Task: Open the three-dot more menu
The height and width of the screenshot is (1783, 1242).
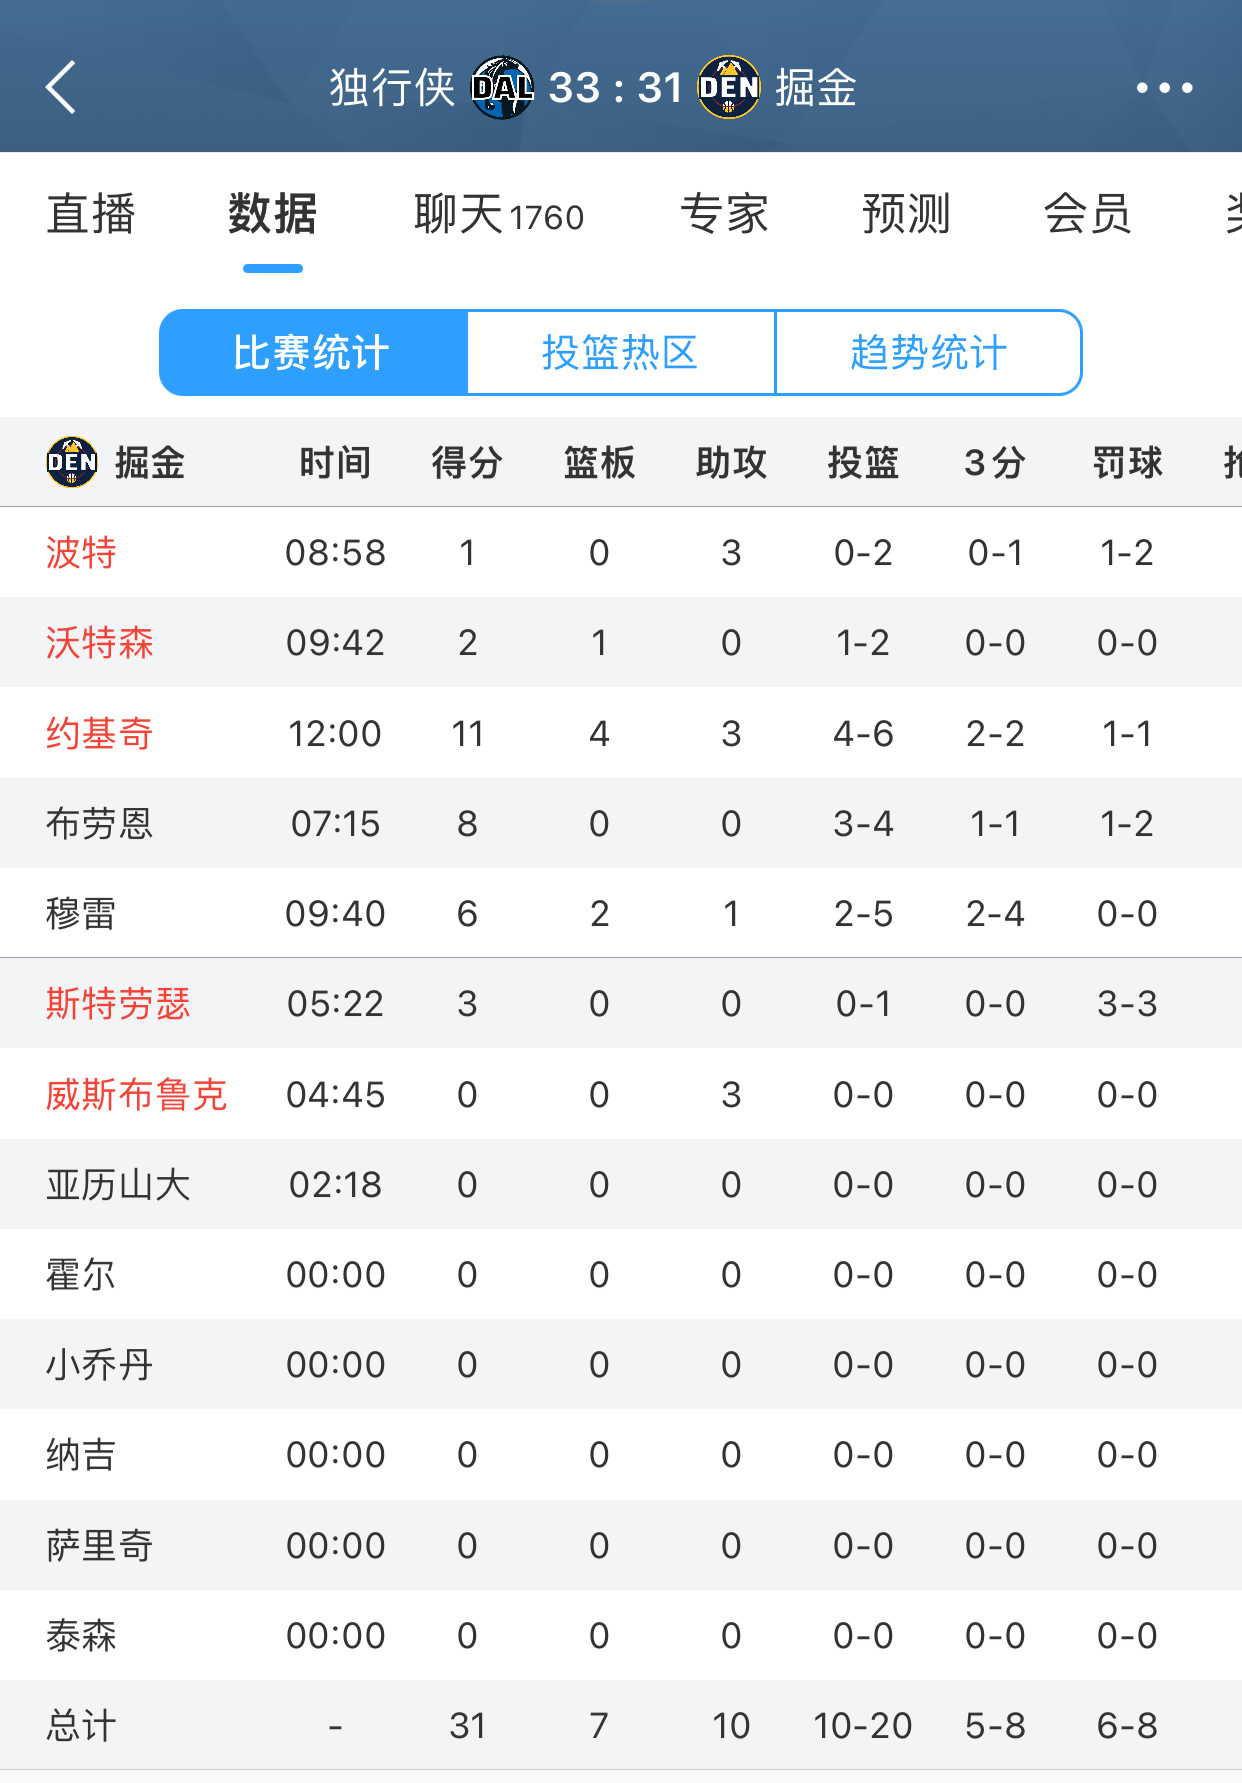Action: coord(1165,88)
